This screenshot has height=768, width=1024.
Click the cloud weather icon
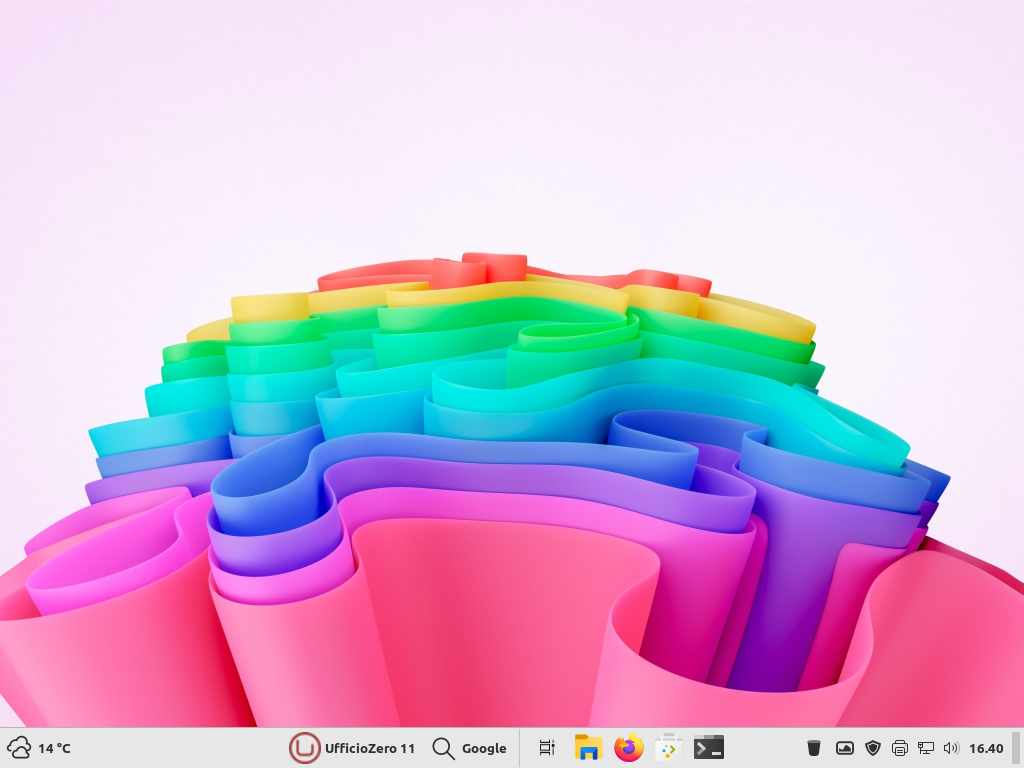[x=19, y=748]
